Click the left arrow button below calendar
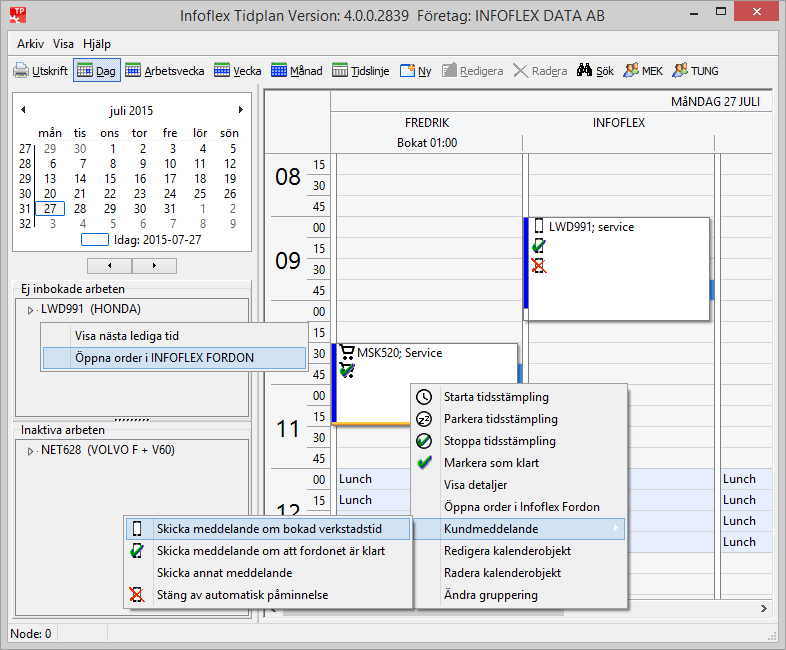Screen dimensions: 786x650 coord(110,266)
